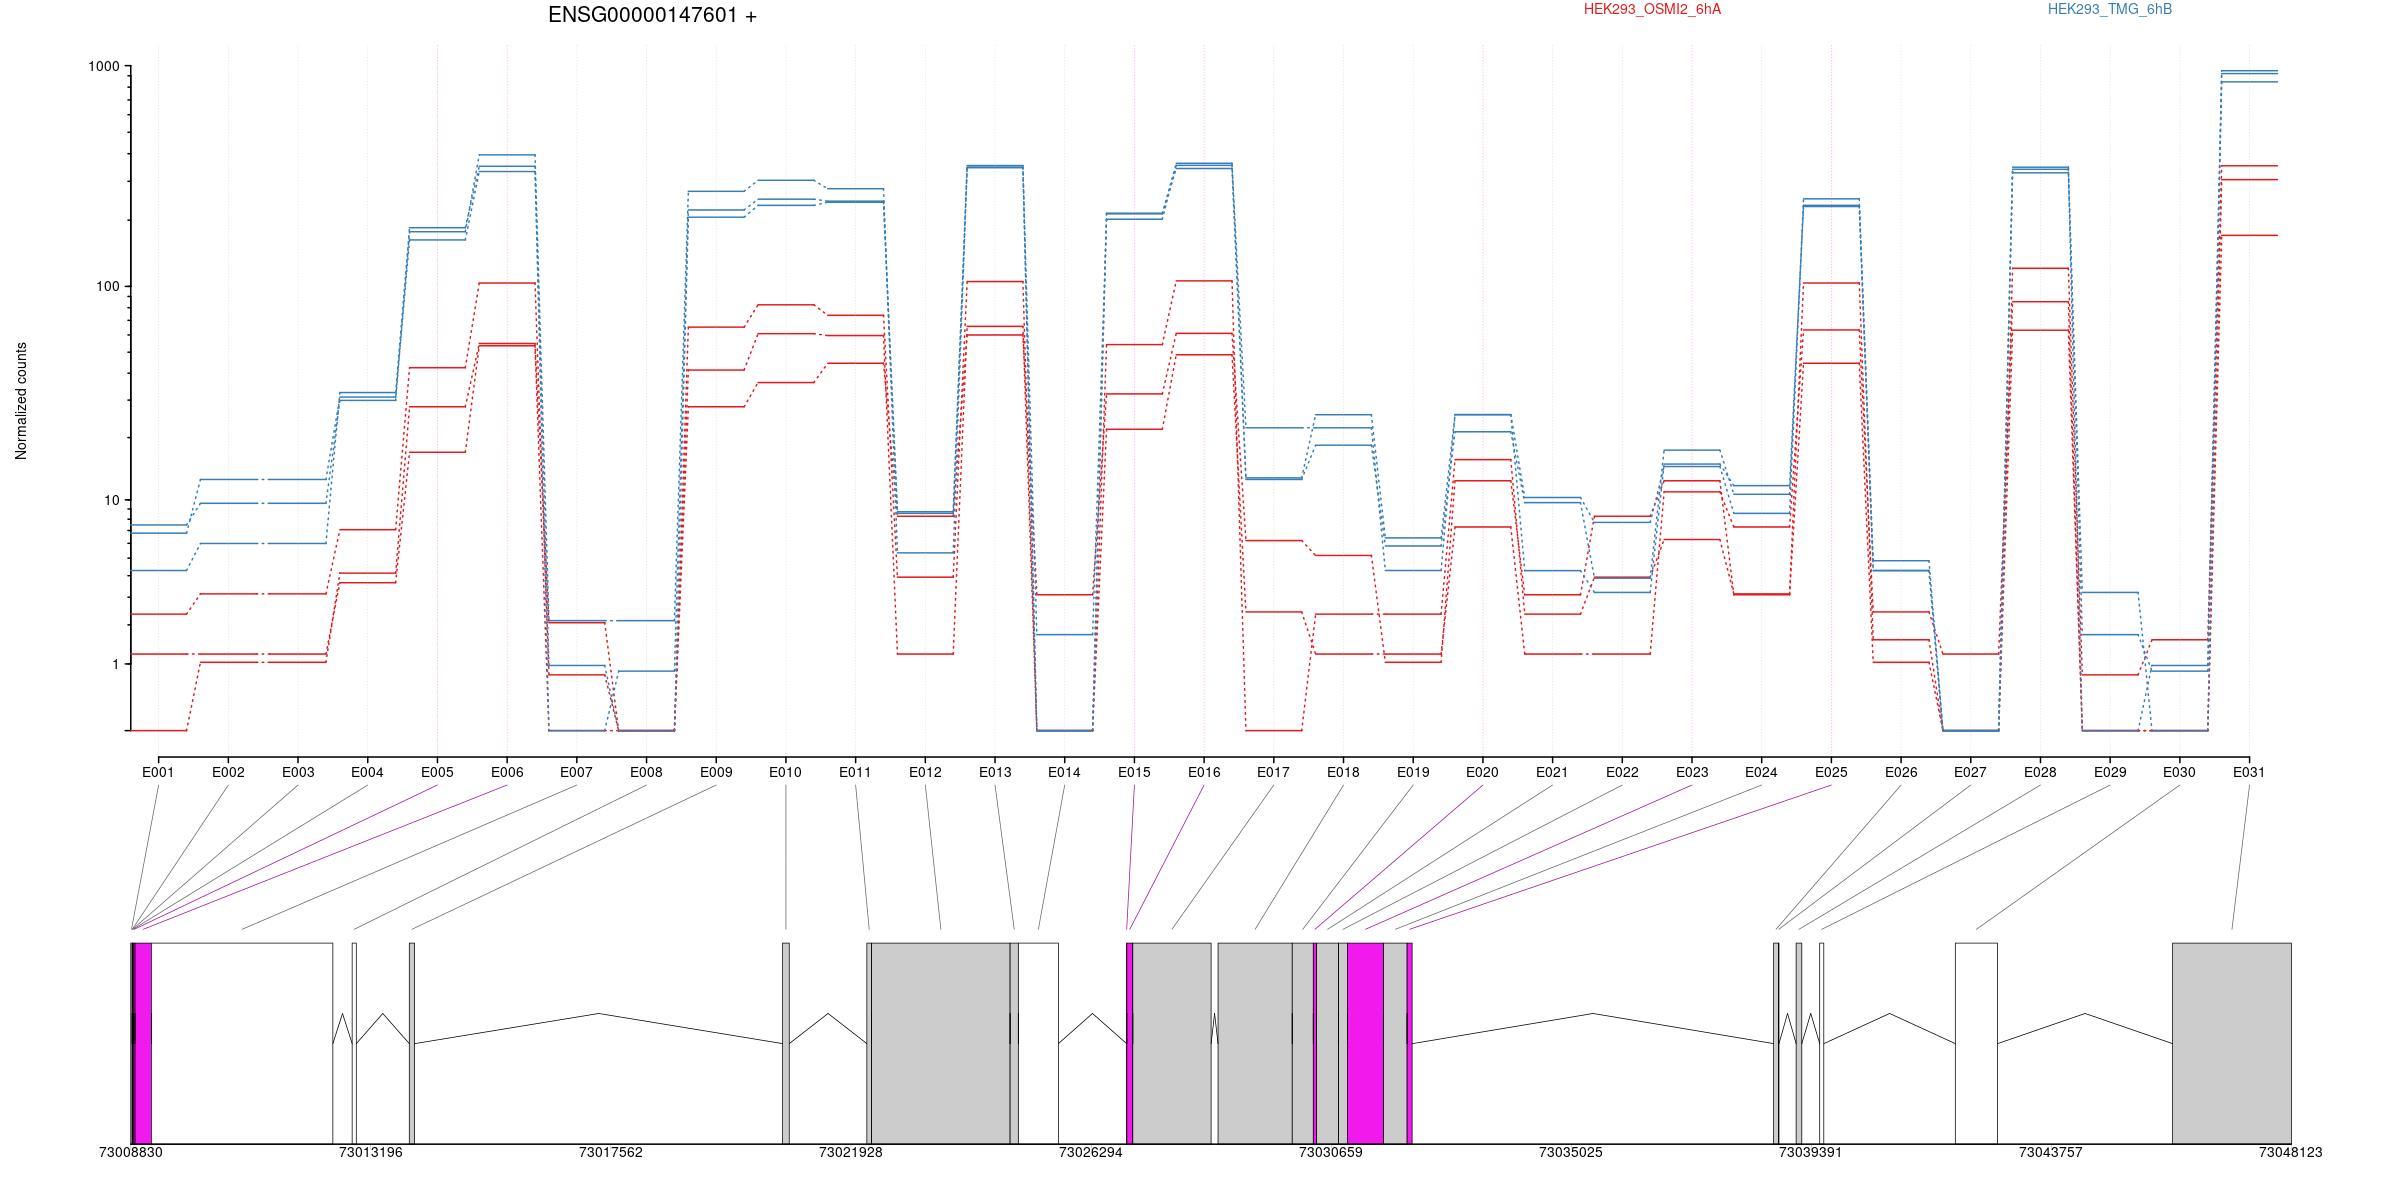Click the Normalized counts axis title
2400x1200 pixels.
(21, 401)
